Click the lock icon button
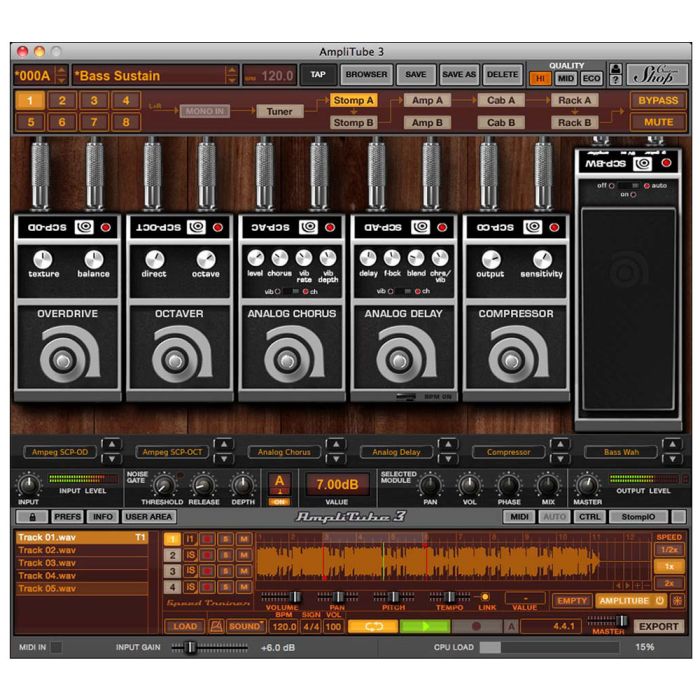Image resolution: width=700 pixels, height=700 pixels. 32,517
